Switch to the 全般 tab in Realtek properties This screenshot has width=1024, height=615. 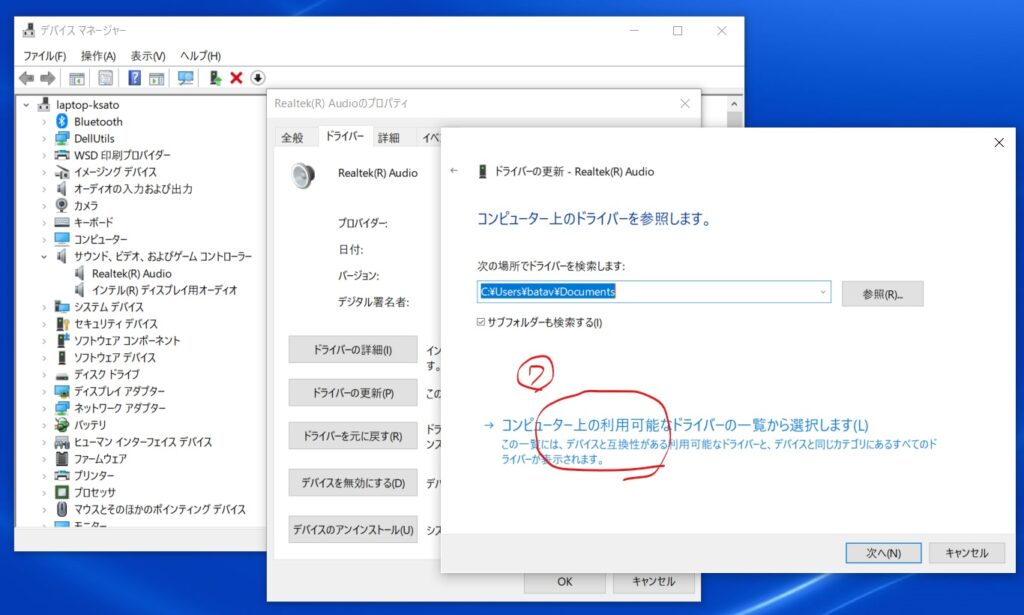(292, 137)
